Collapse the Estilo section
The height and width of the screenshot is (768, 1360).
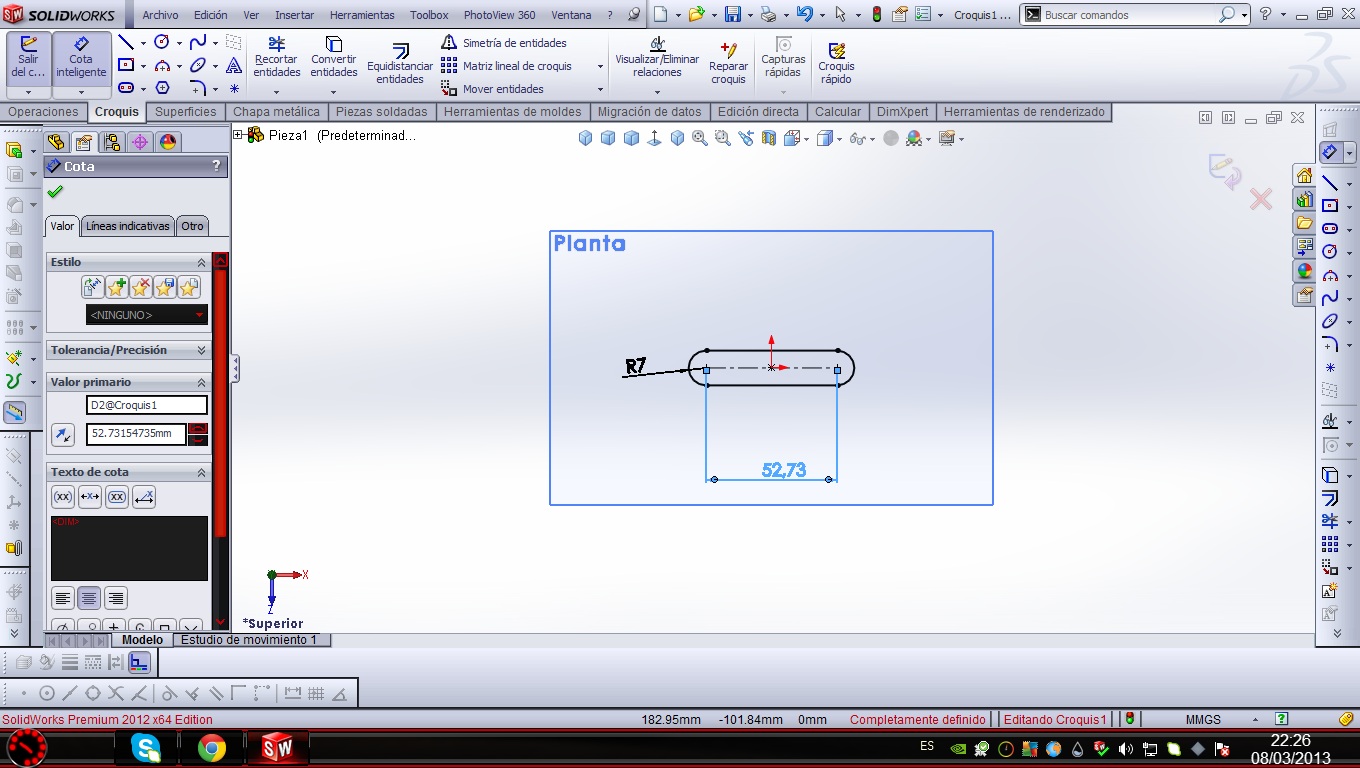[x=201, y=262]
